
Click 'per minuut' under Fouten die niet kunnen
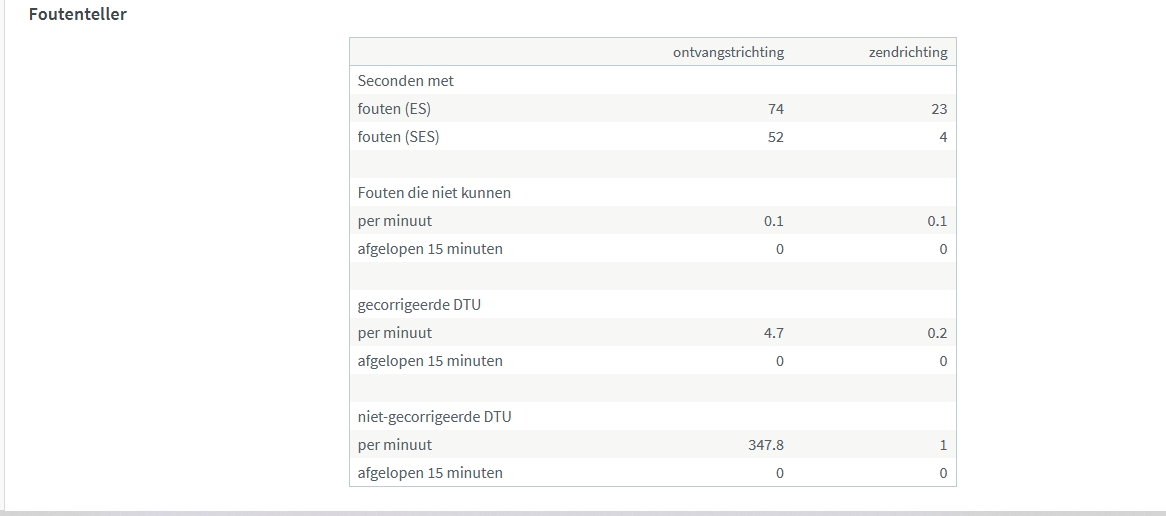point(395,221)
